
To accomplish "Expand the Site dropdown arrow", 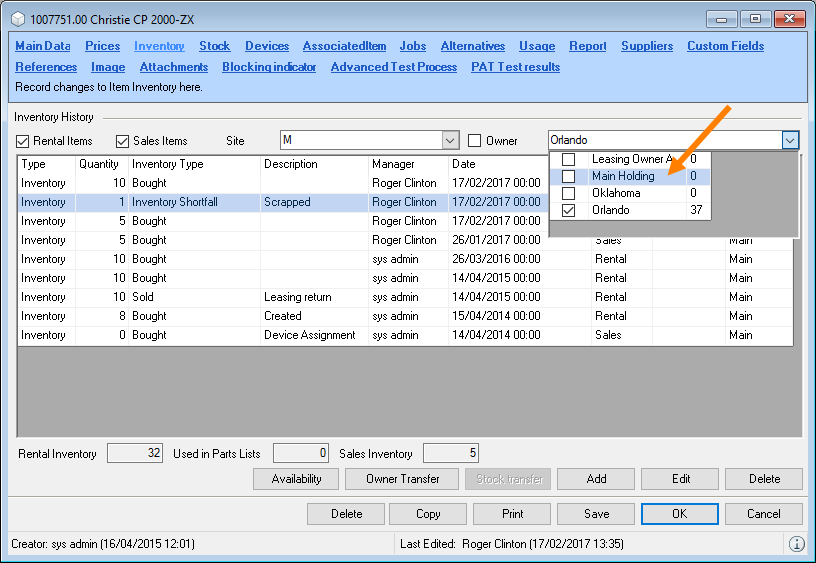I will (x=450, y=141).
